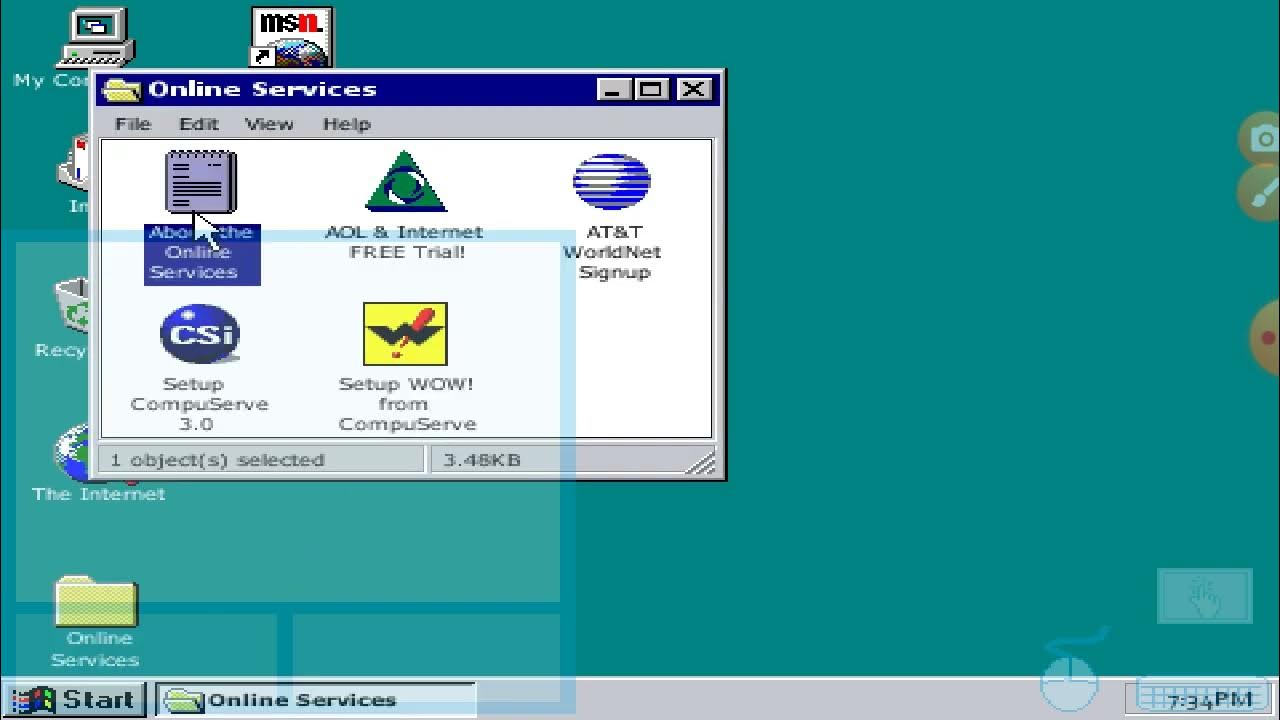
Task: Select the AT&T WorldNet Signup globe icon
Action: (612, 182)
